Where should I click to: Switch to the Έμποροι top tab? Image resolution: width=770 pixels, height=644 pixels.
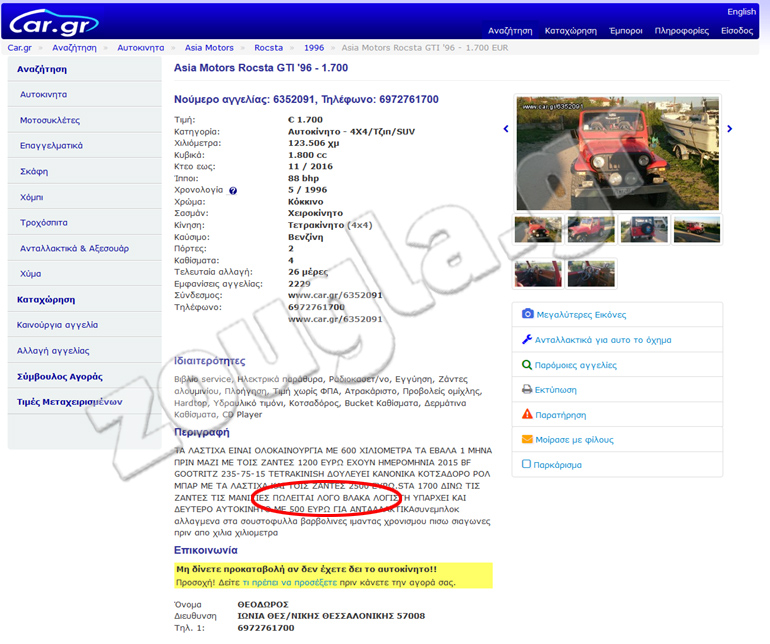(625, 31)
